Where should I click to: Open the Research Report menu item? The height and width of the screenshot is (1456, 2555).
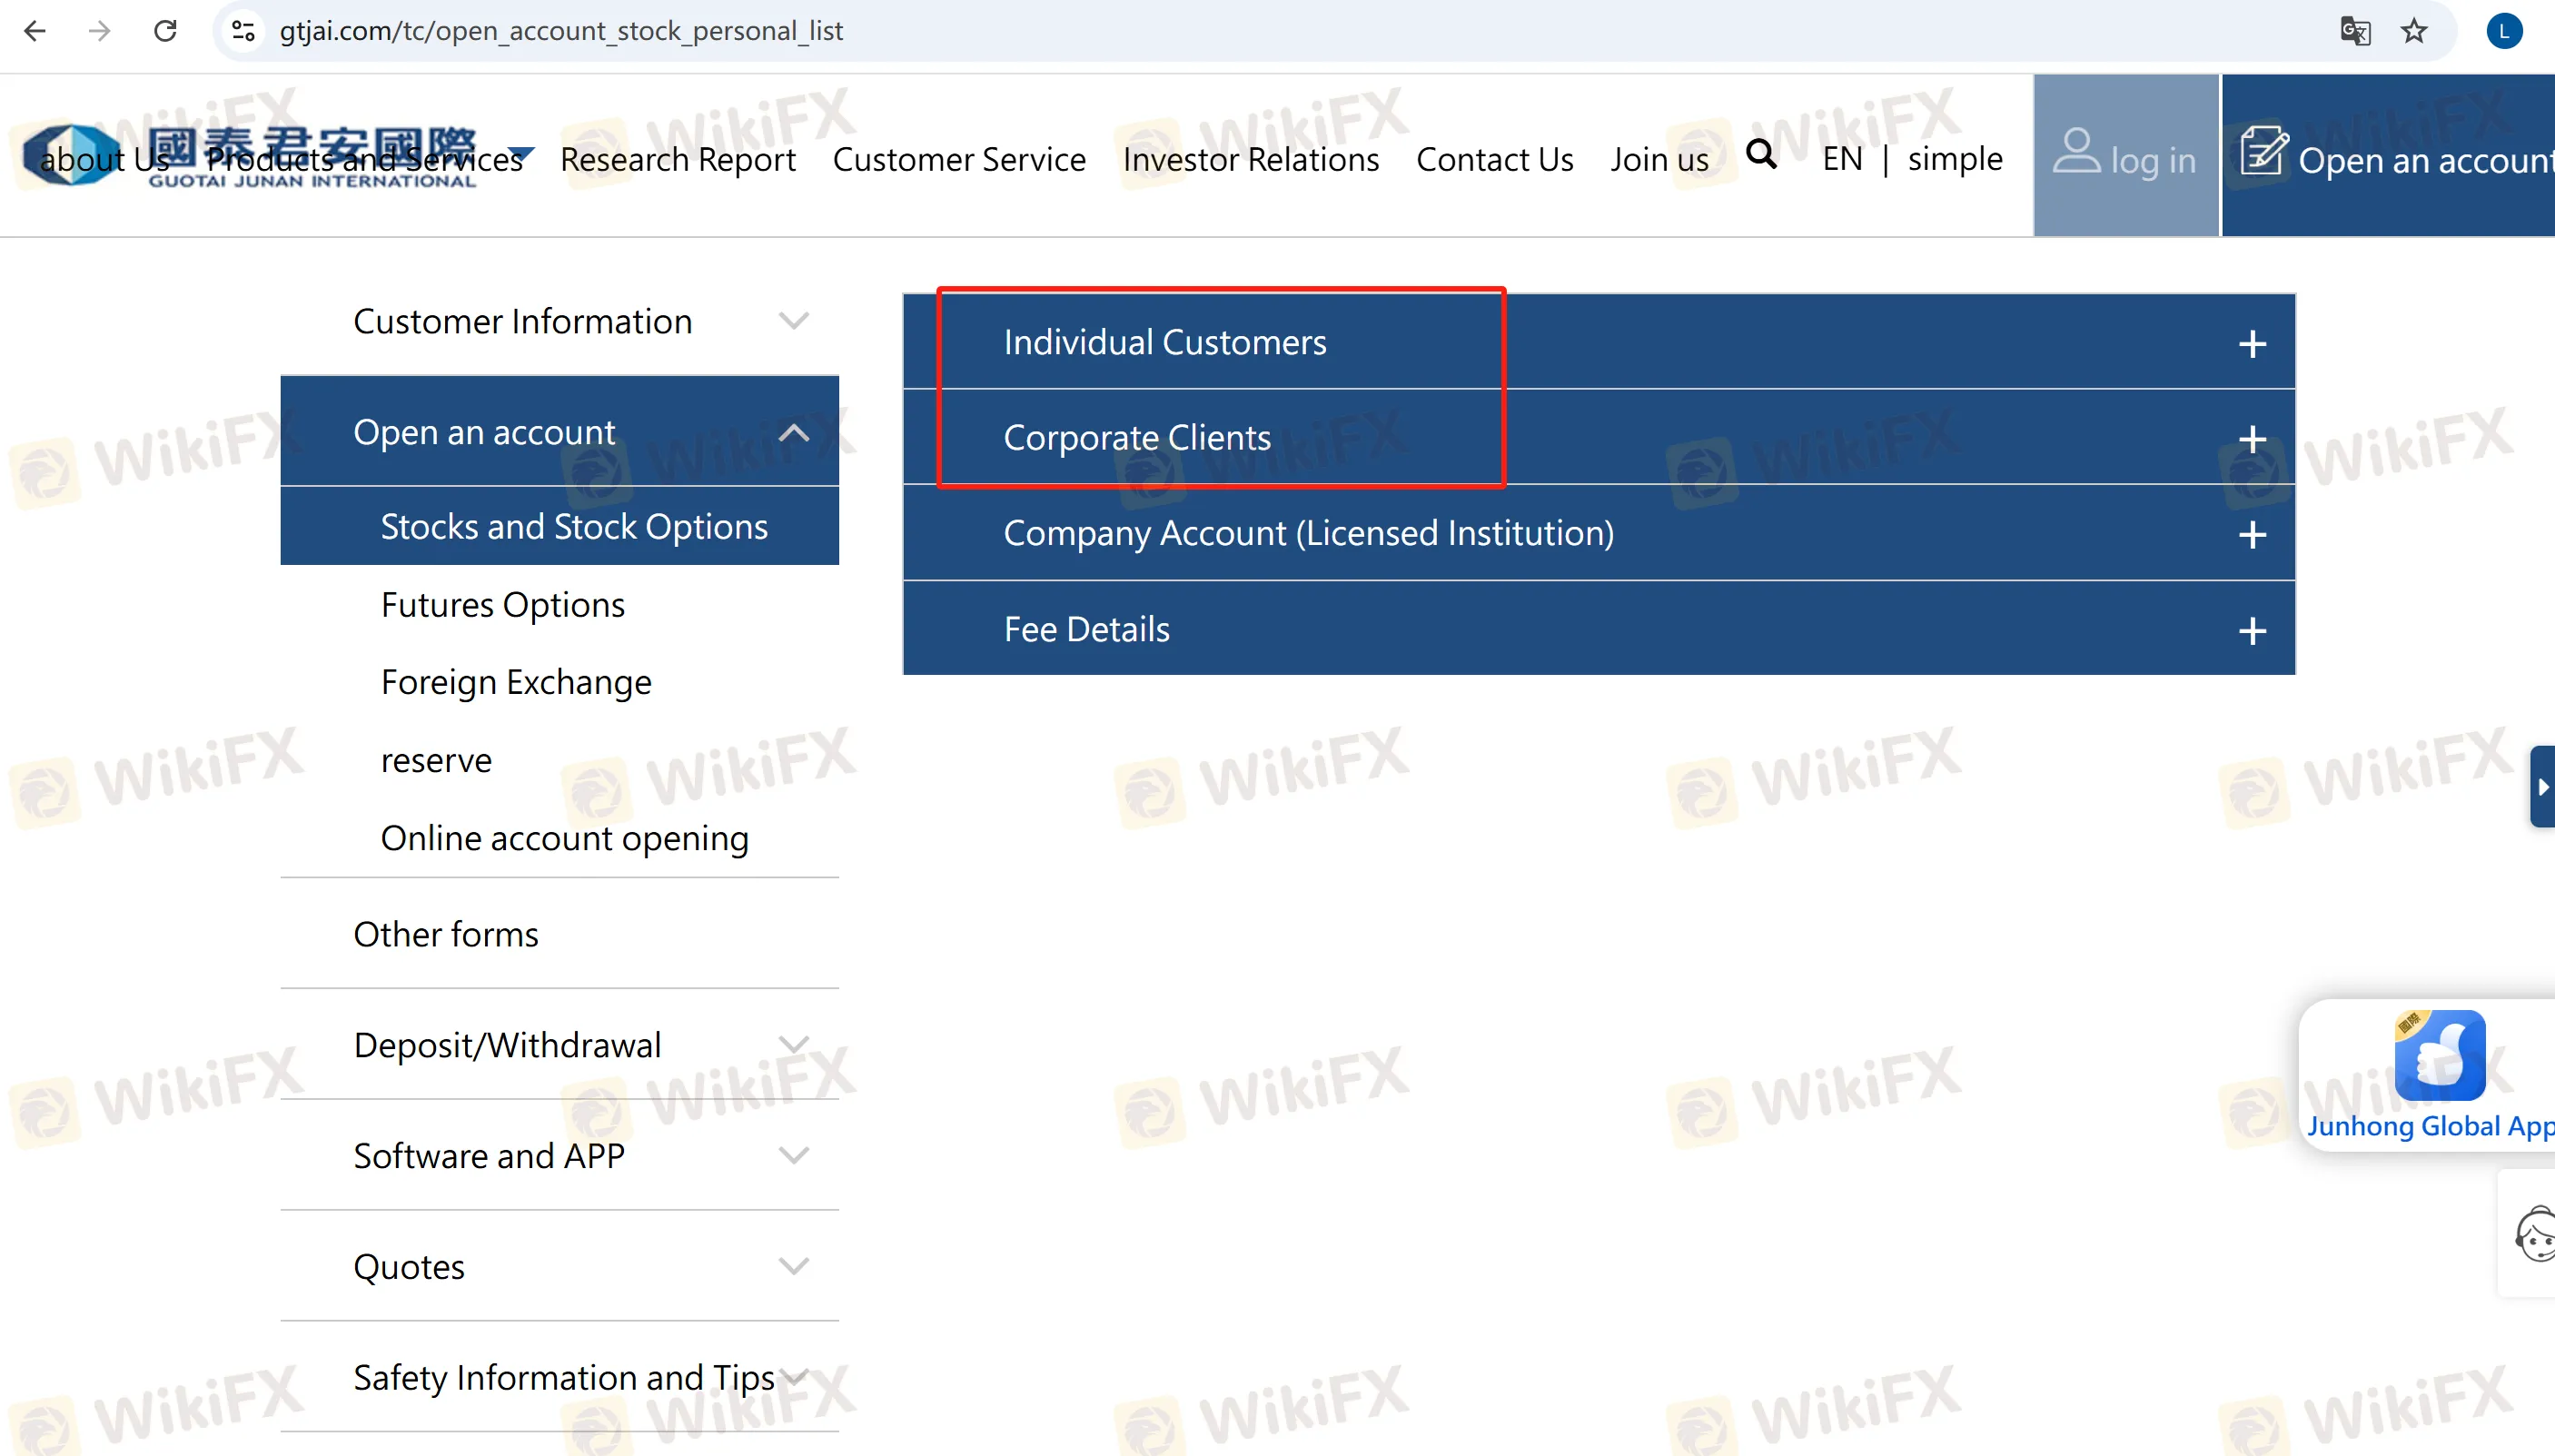(677, 159)
